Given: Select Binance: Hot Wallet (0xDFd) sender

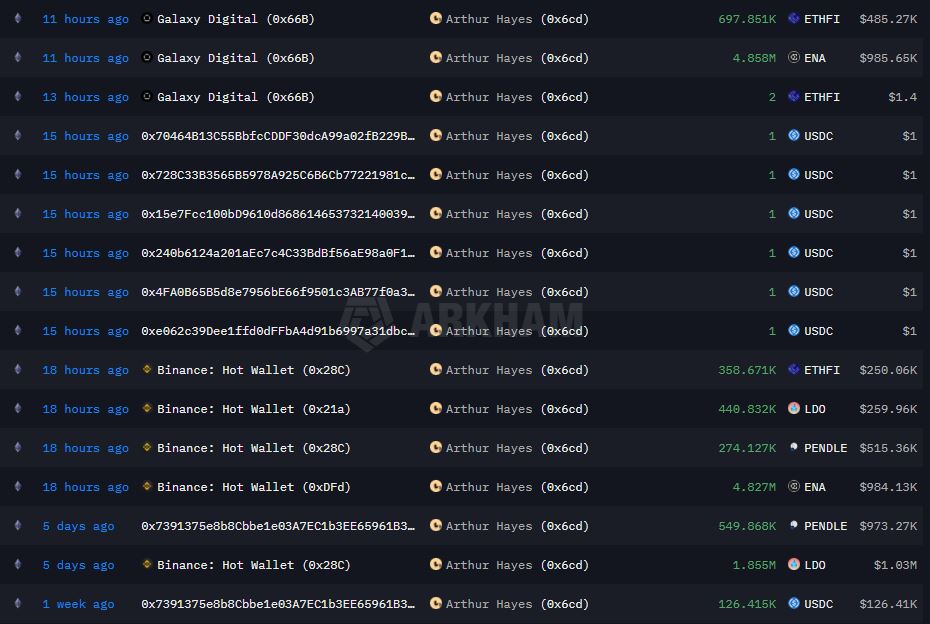Looking at the screenshot, I should (x=253, y=487).
